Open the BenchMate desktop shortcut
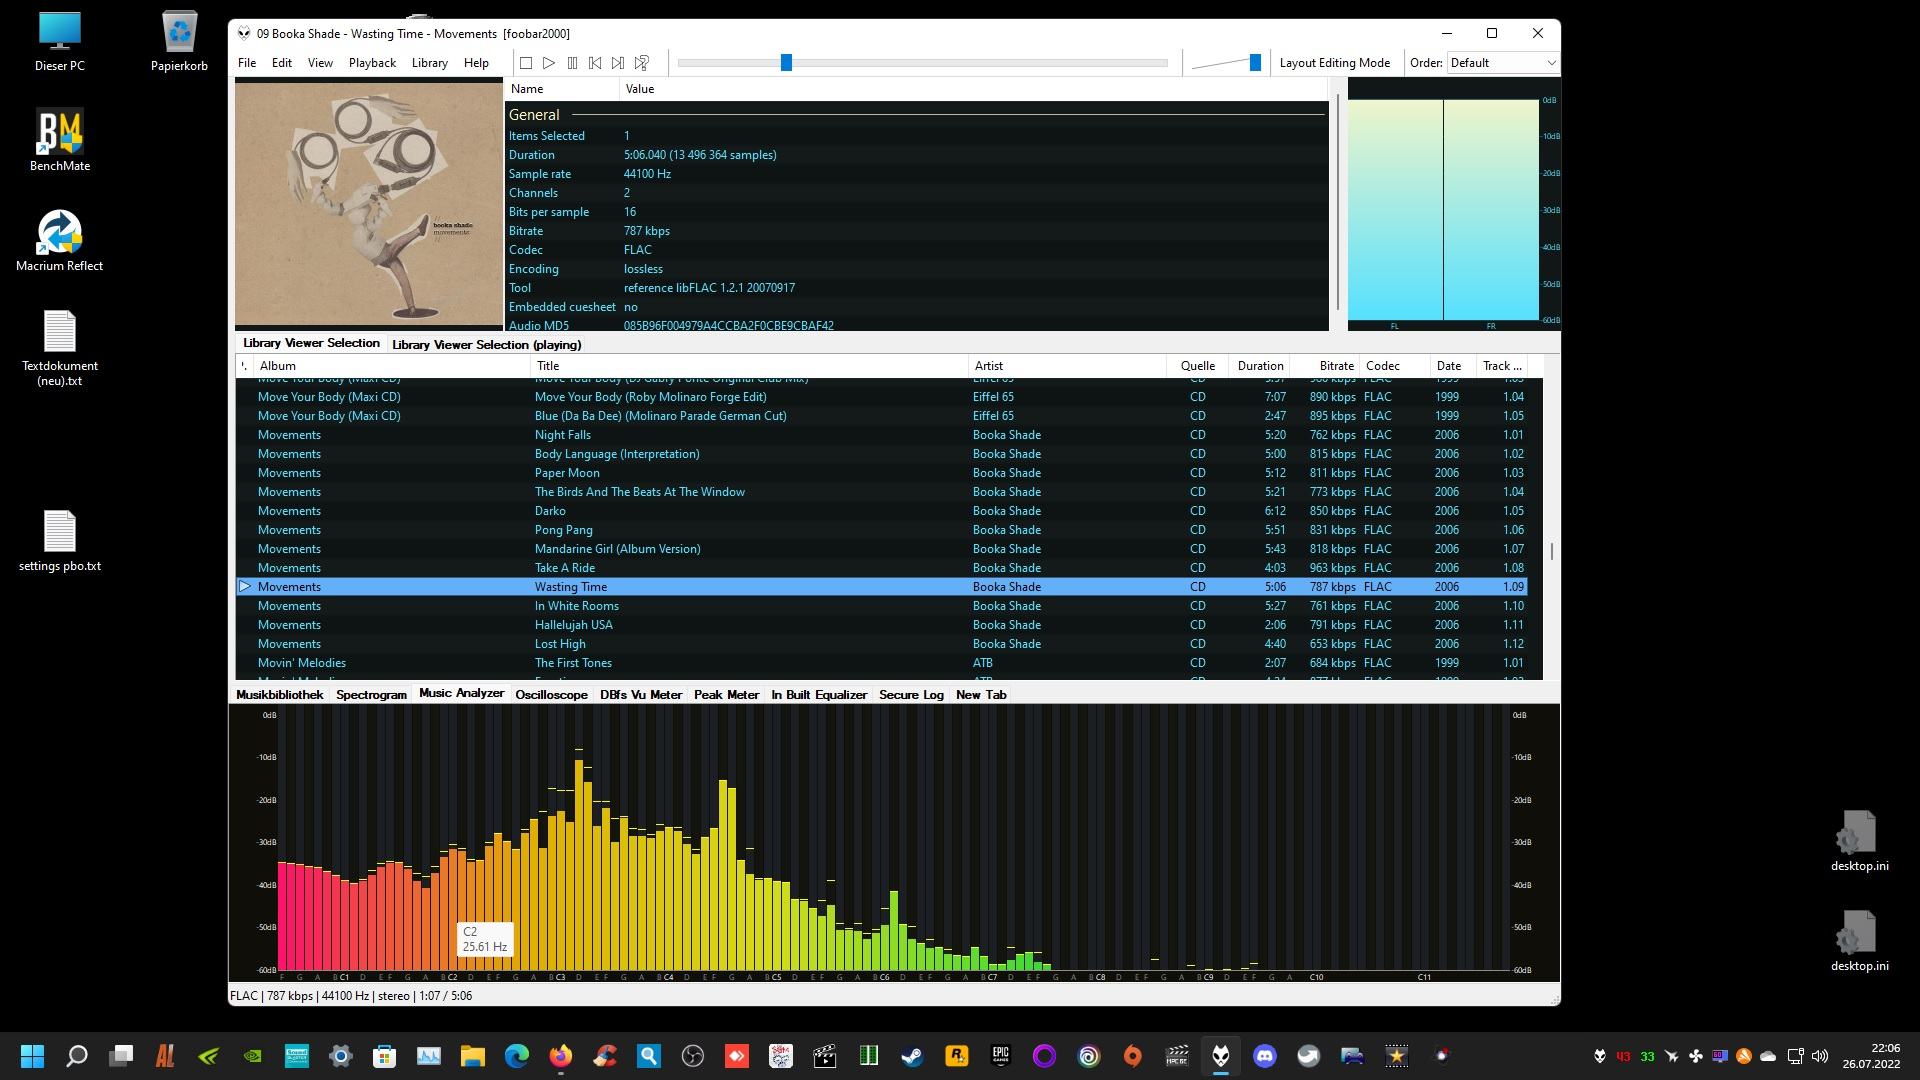1920x1080 pixels. [x=59, y=140]
